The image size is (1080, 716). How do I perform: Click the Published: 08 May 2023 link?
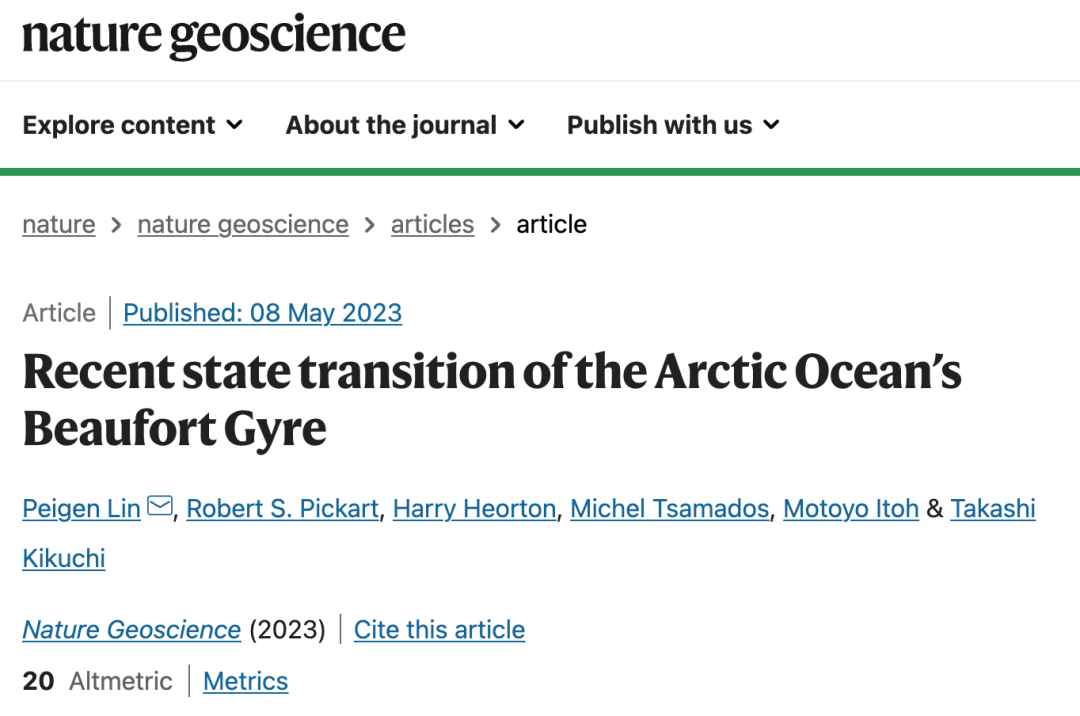262,313
